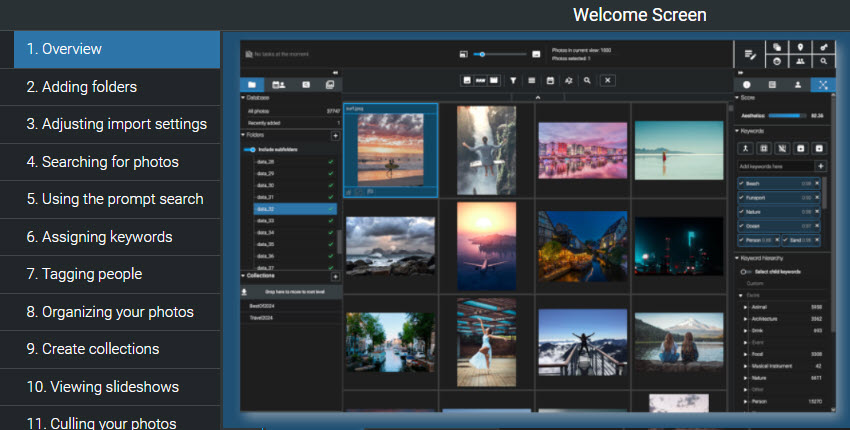Image resolution: width=850 pixels, height=430 pixels.
Task: Expand the Musical Instrument keyword node
Action: click(745, 366)
